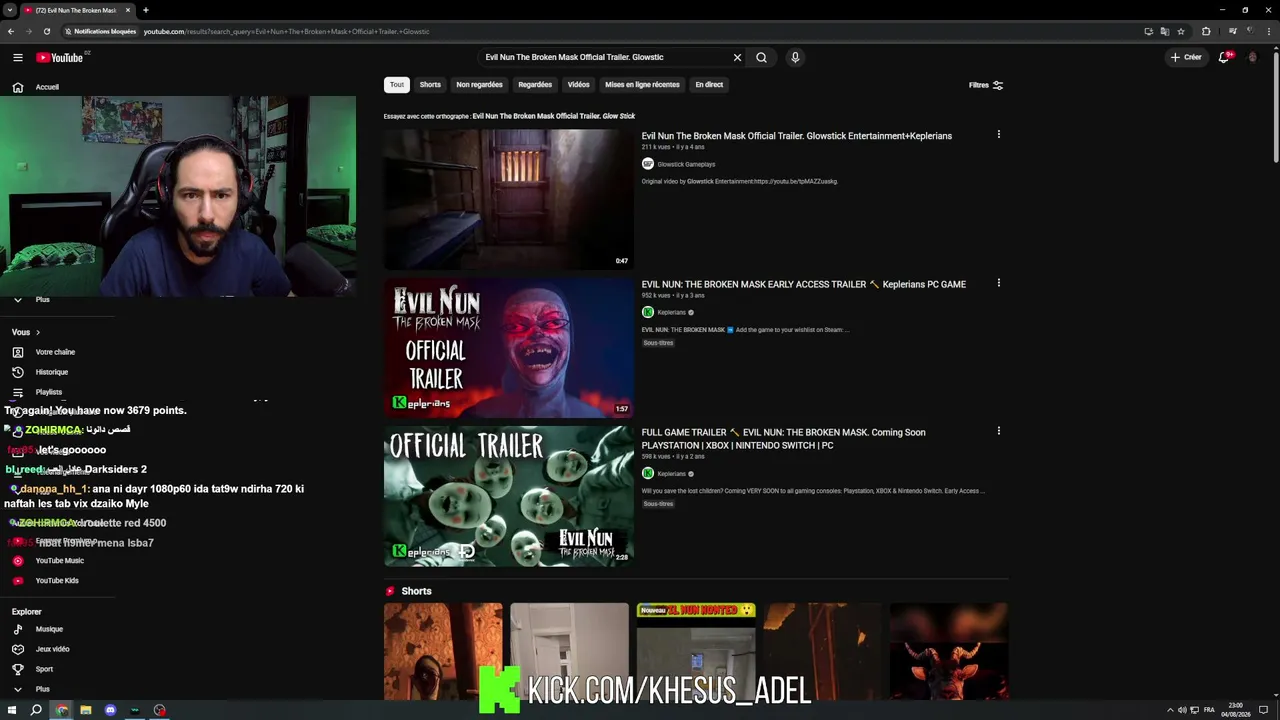Open the Filtres search filters
The height and width of the screenshot is (720, 1280).
click(986, 85)
